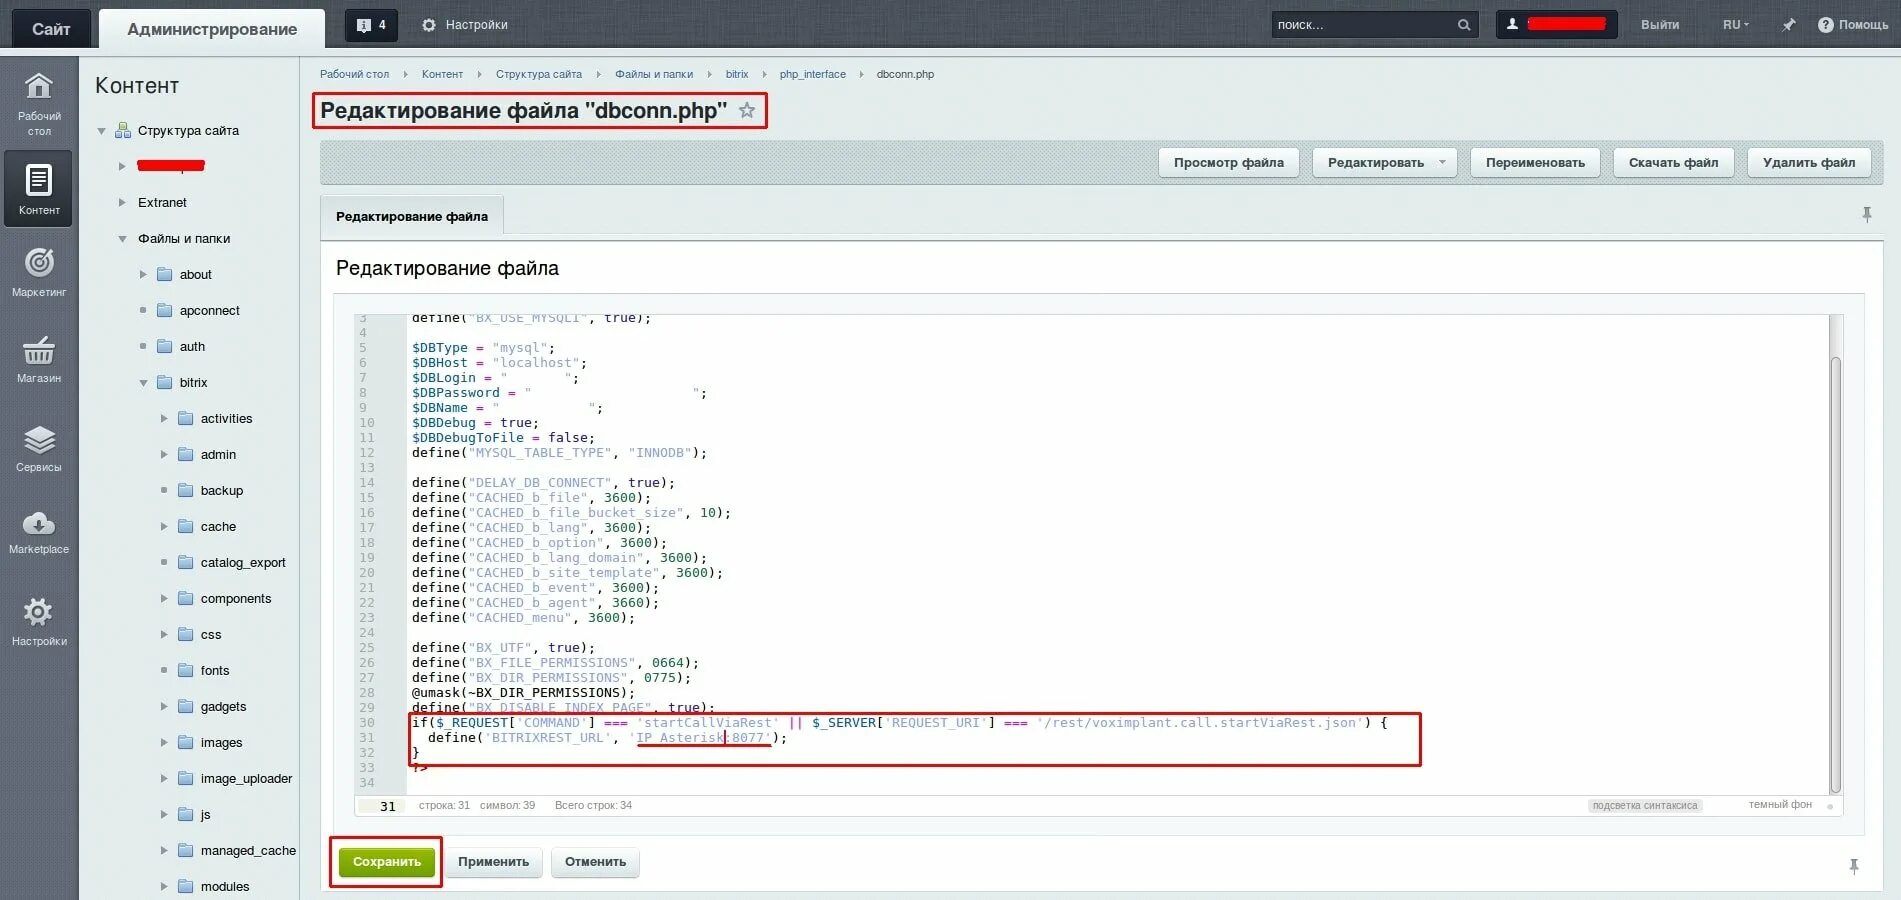Collapse the Файлы и папки node
Screen dimensions: 1901x900
(122, 239)
